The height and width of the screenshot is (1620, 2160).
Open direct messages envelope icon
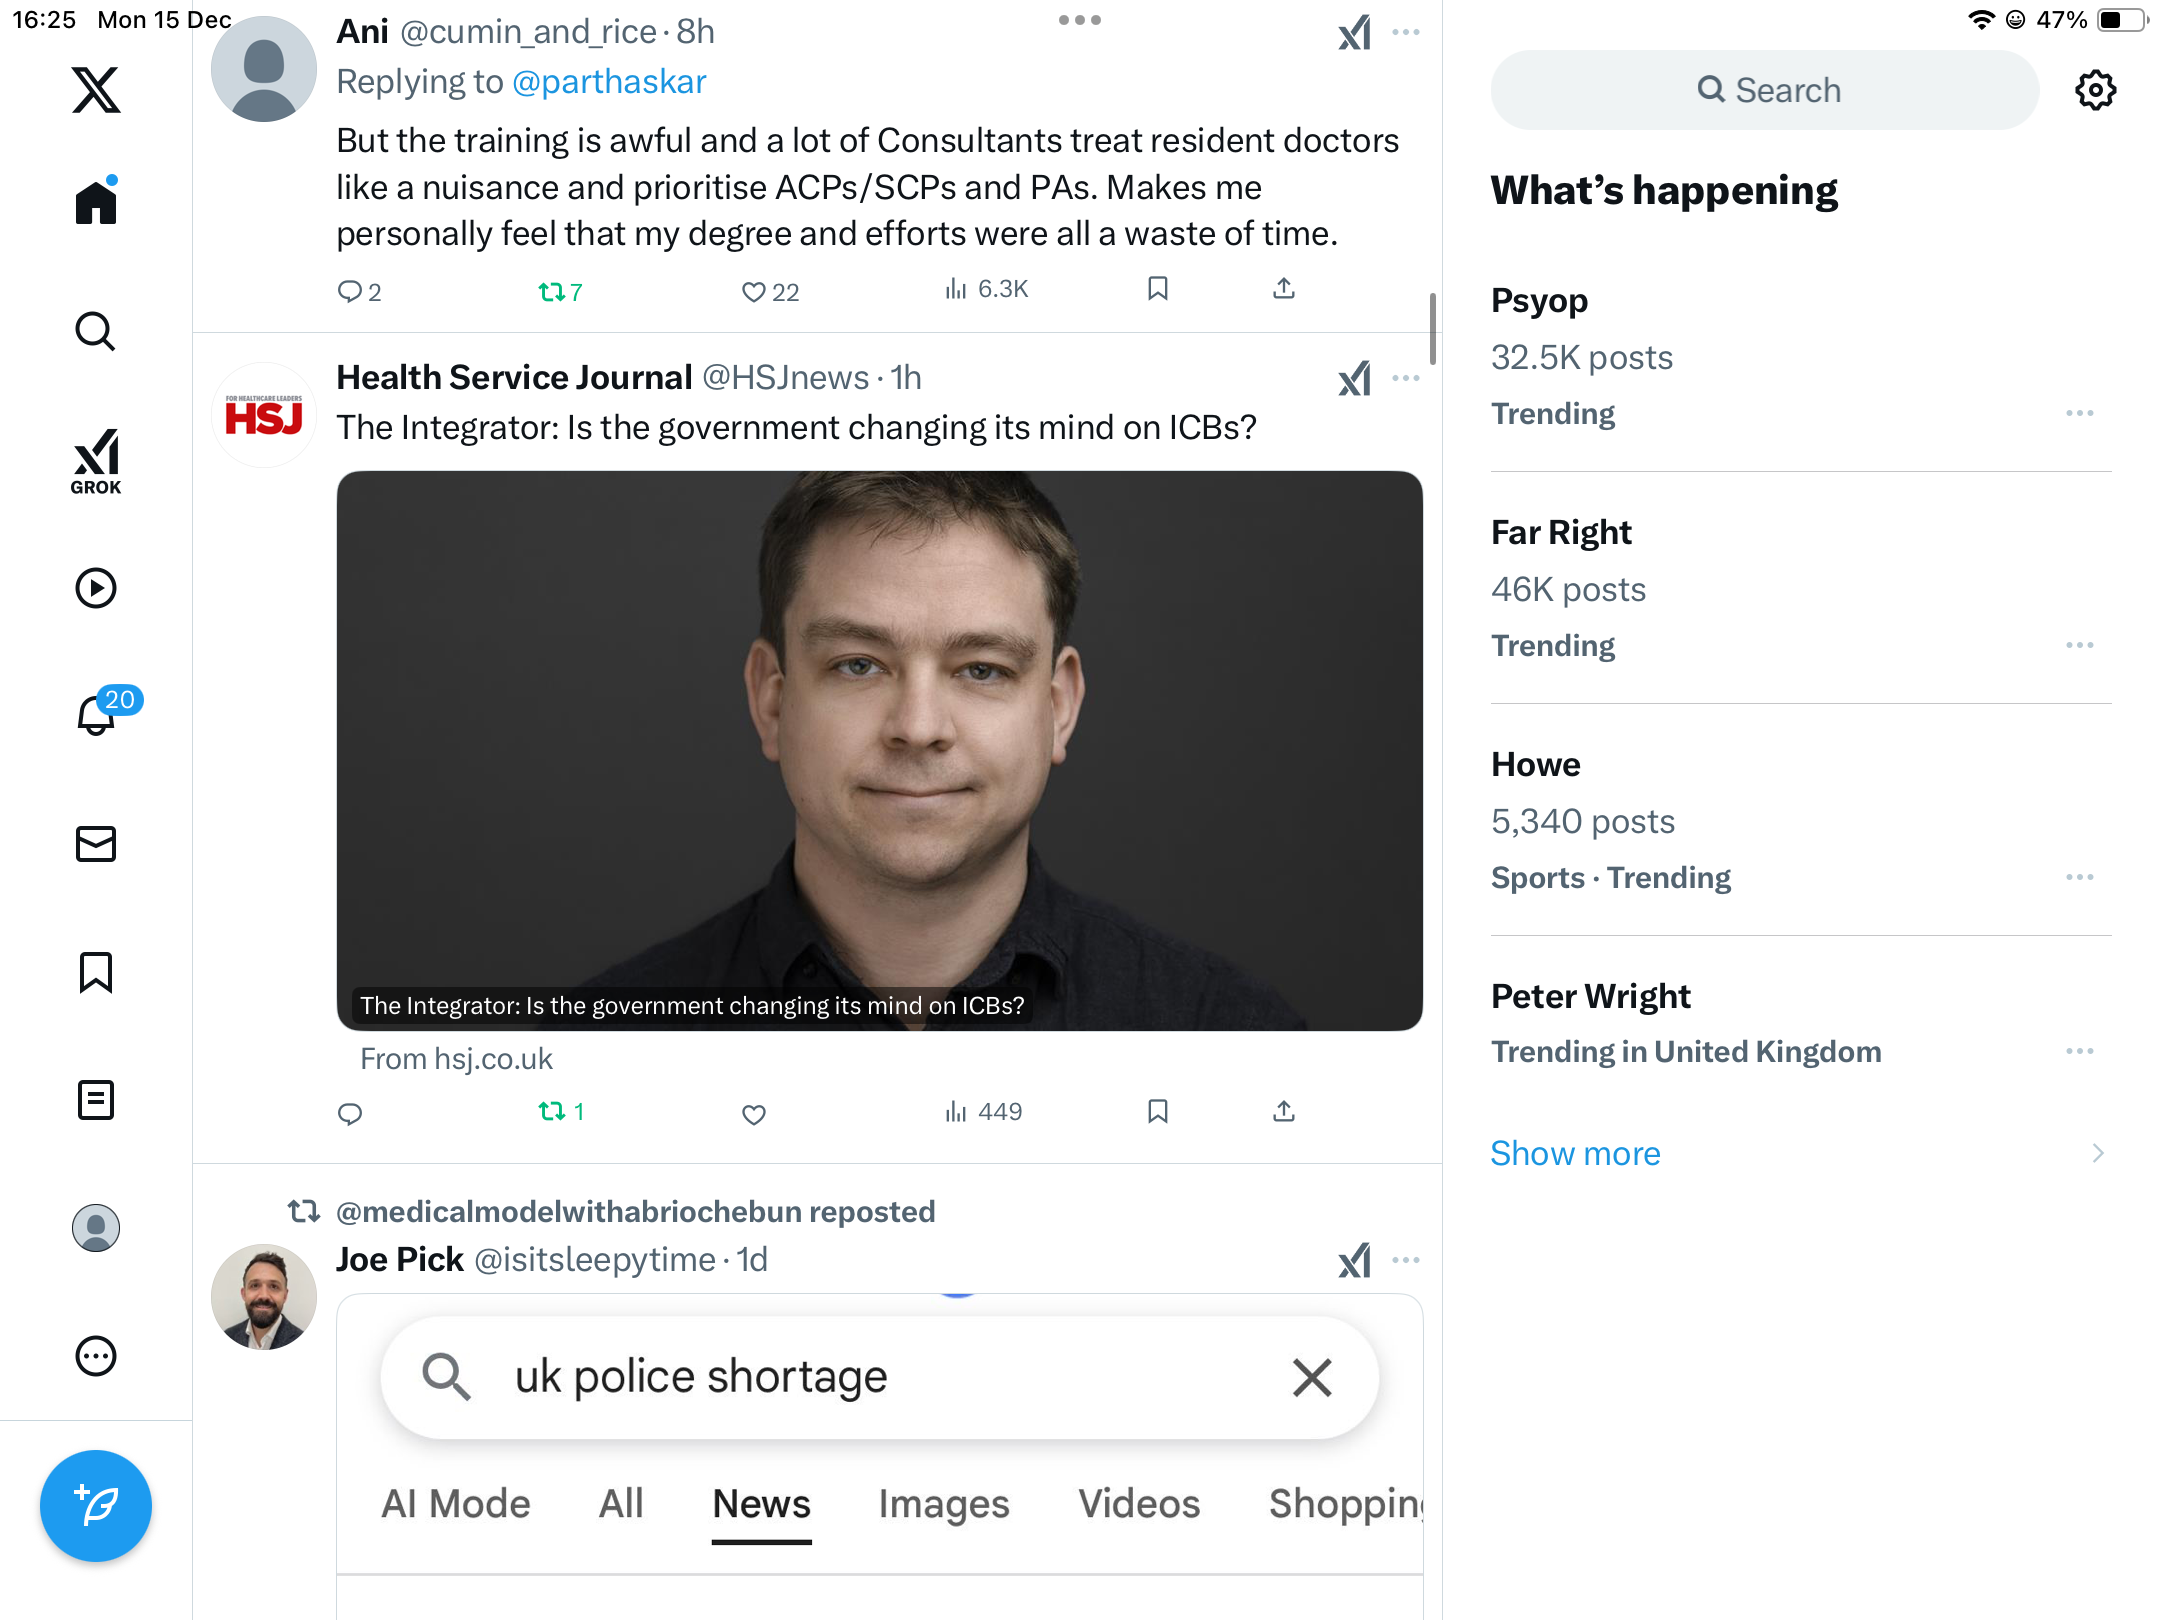point(96,844)
